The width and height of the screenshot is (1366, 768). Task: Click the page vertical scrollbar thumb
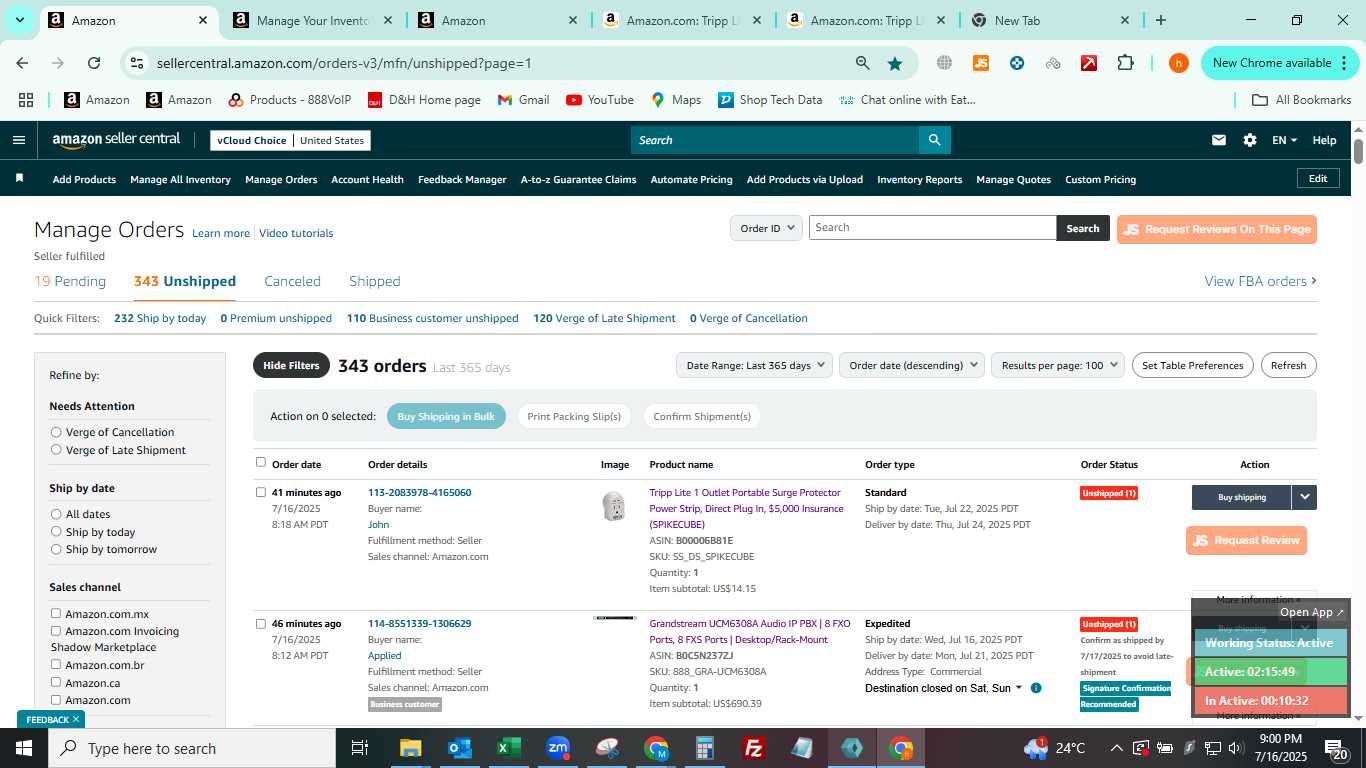(1359, 152)
